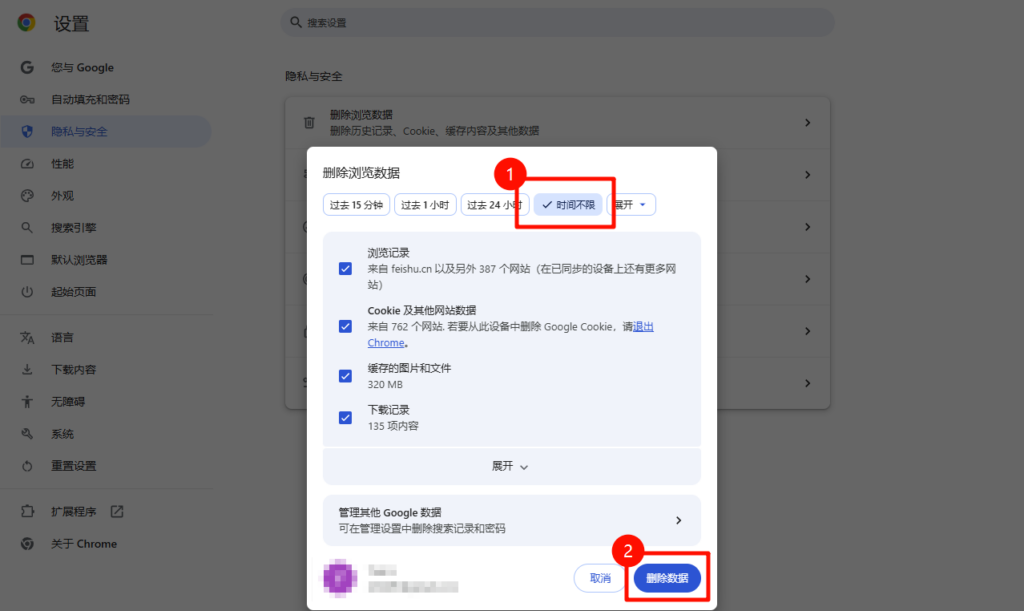This screenshot has height=611, width=1024.
Task: Click the 您与 Google sidebar icon
Action: pyautogui.click(x=27, y=68)
